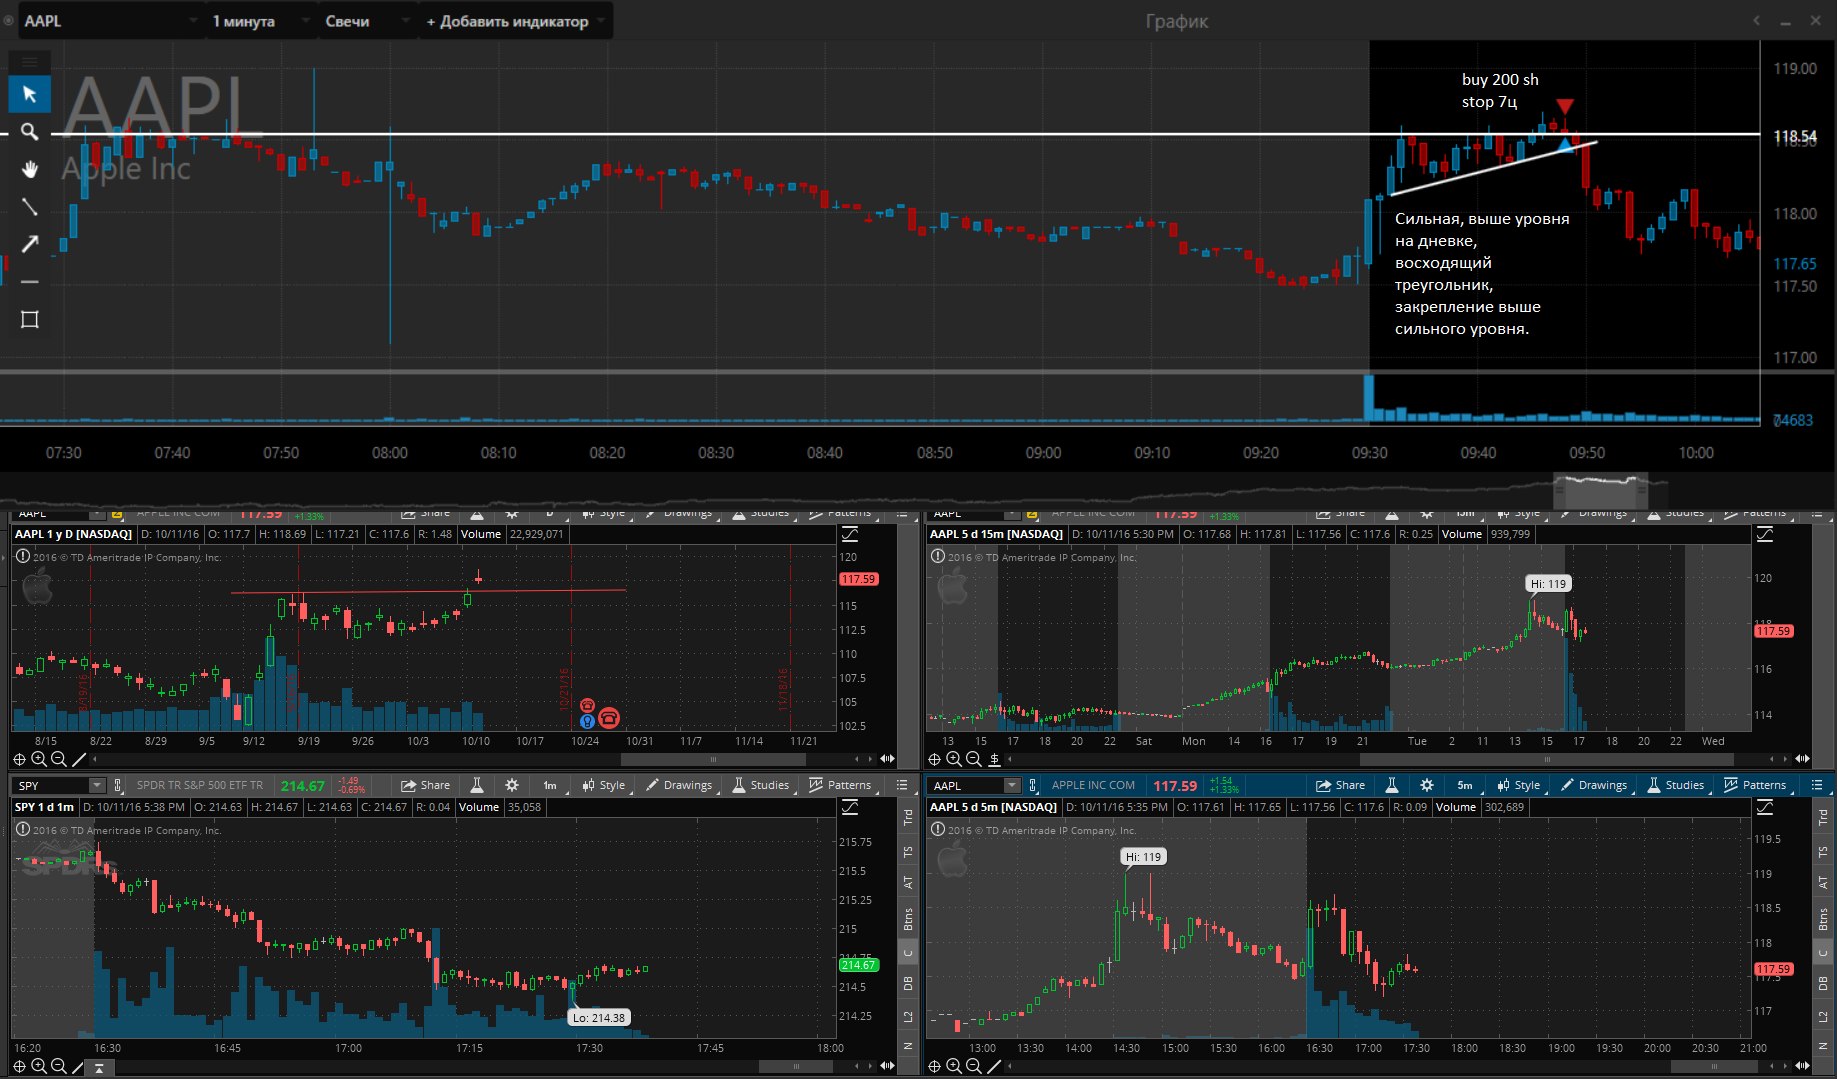Click chart mode icon at top-right of SPY chart
Viewport: 1837px width, 1079px height.
tap(850, 807)
